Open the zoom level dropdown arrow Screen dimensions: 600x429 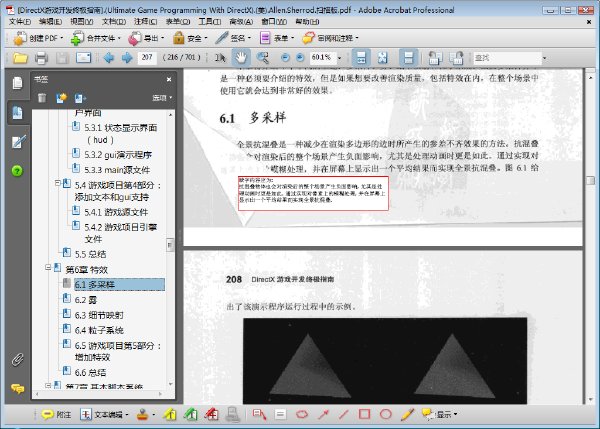[339, 58]
